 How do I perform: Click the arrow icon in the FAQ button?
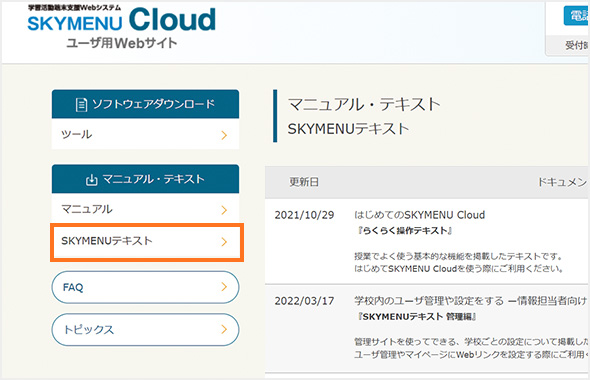[x=224, y=287]
